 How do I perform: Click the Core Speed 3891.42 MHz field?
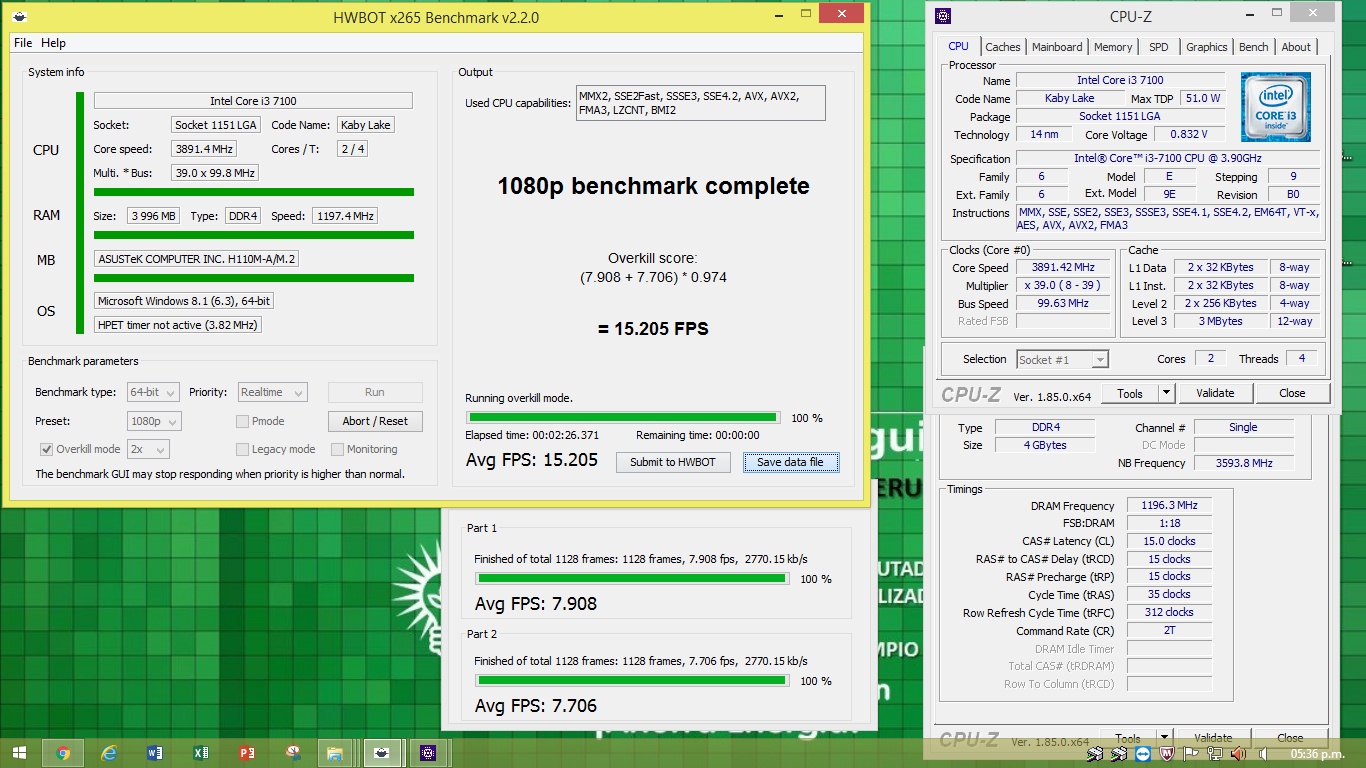click(1063, 267)
